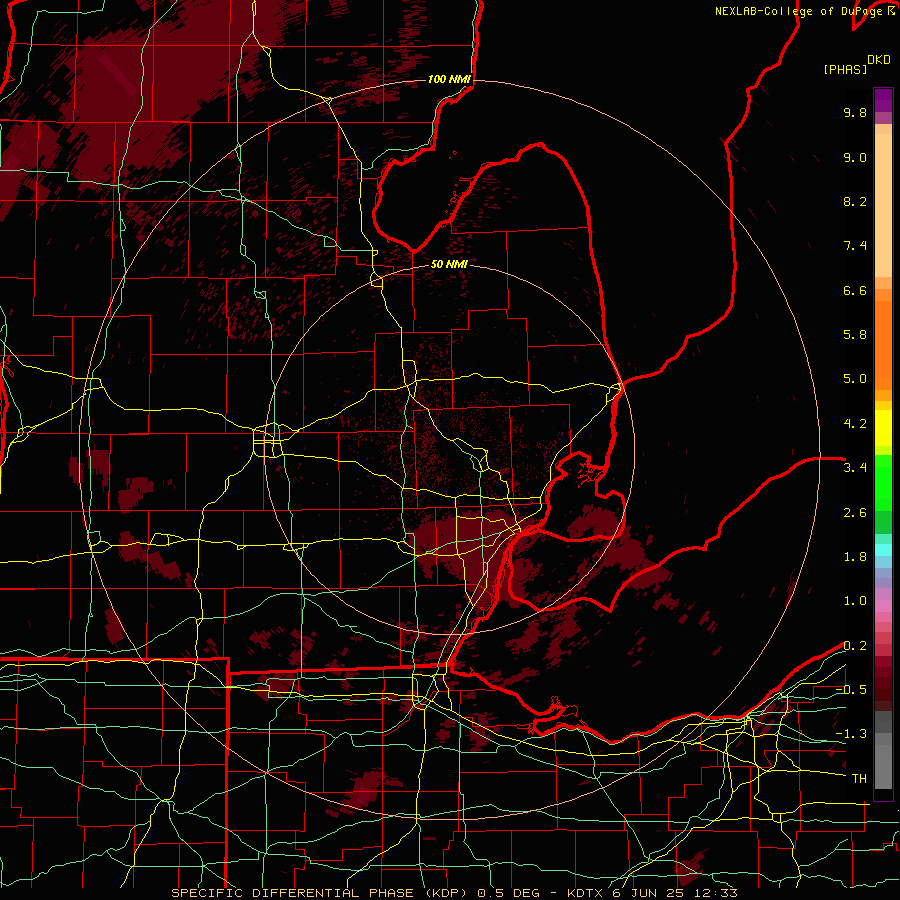The image size is (900, 900).
Task: Pick the purple top segment of color bar
Action: click(883, 101)
